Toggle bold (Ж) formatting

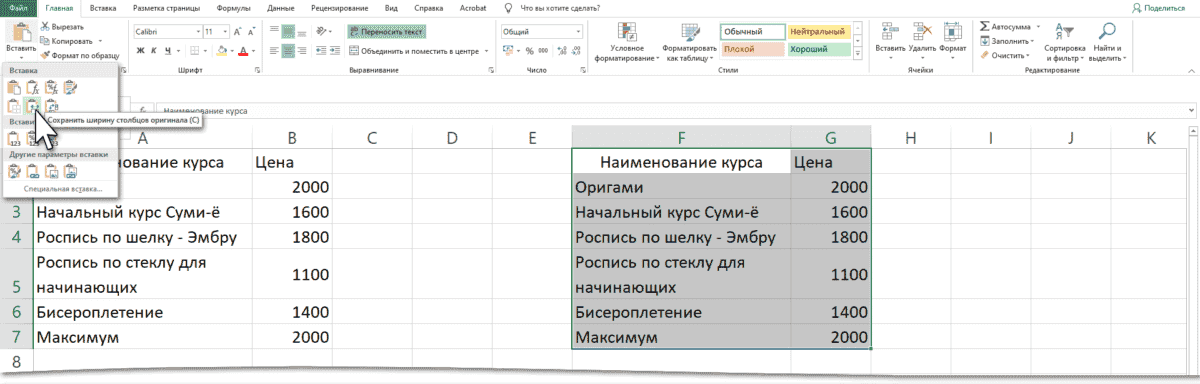[140, 51]
